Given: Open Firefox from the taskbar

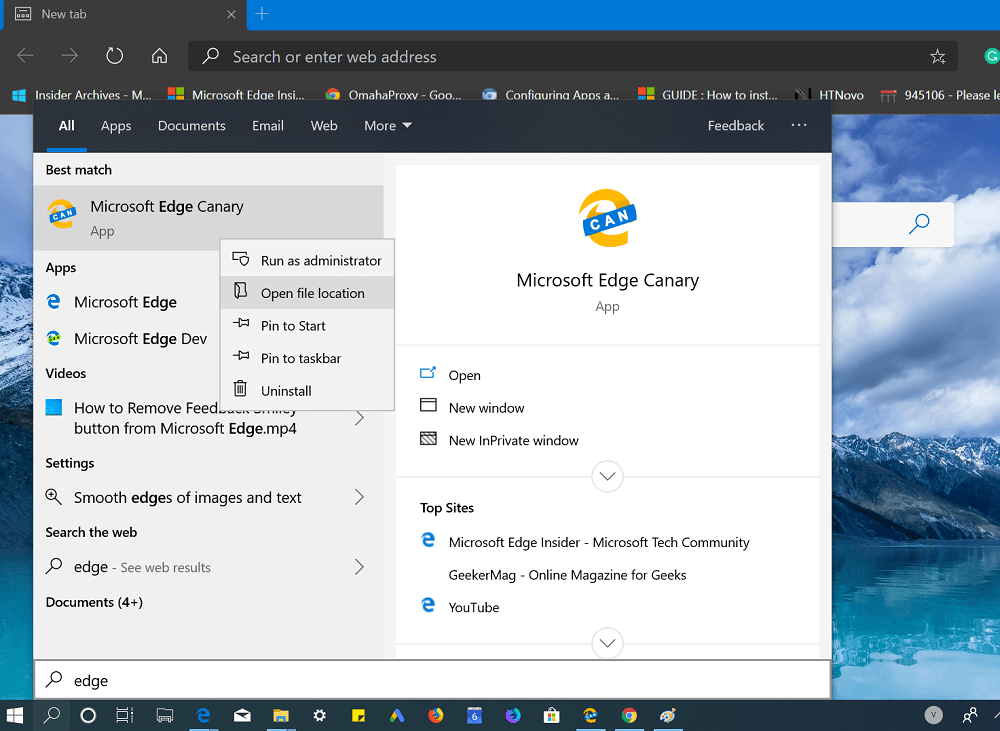Looking at the screenshot, I should click(436, 715).
